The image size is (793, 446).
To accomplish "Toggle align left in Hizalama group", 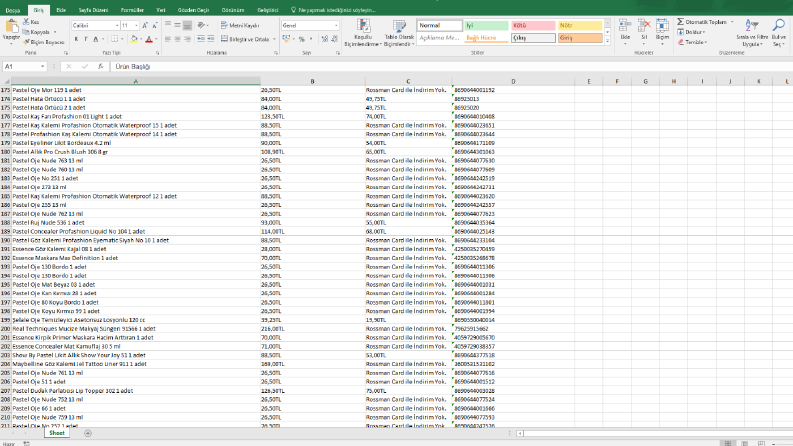I will [168, 39].
